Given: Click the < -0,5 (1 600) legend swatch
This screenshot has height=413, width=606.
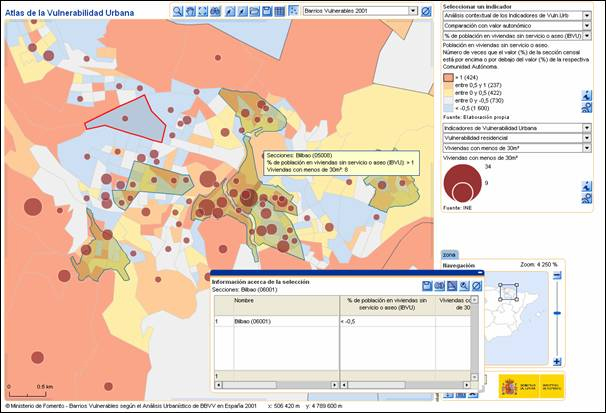Looking at the screenshot, I should pos(448,109).
